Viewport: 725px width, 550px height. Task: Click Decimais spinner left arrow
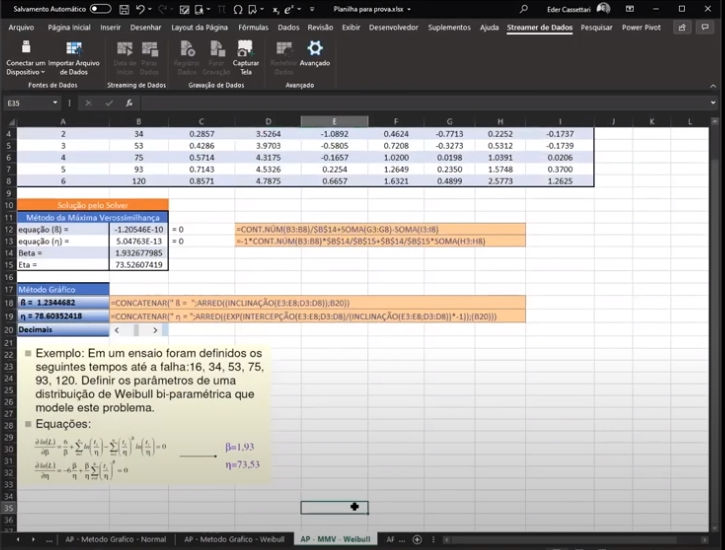pos(117,330)
